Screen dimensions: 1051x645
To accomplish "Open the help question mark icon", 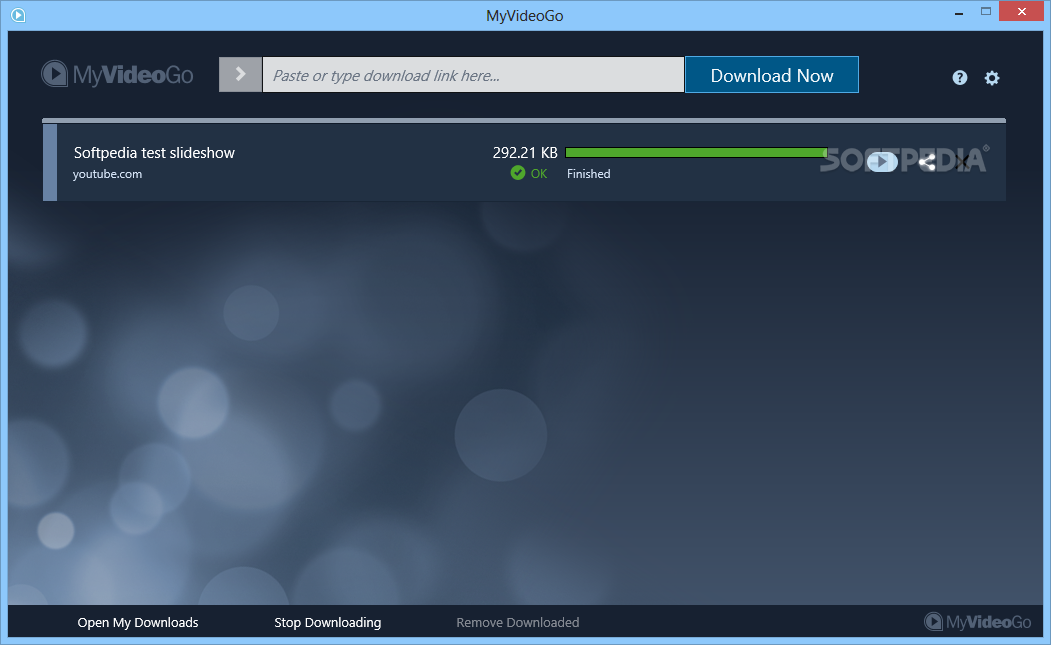I will 960,78.
